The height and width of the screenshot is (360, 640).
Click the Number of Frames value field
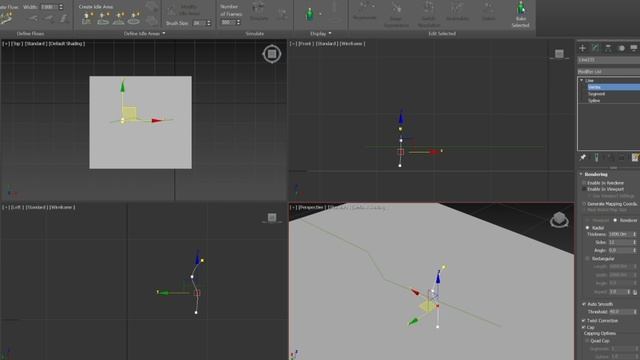(228, 22)
